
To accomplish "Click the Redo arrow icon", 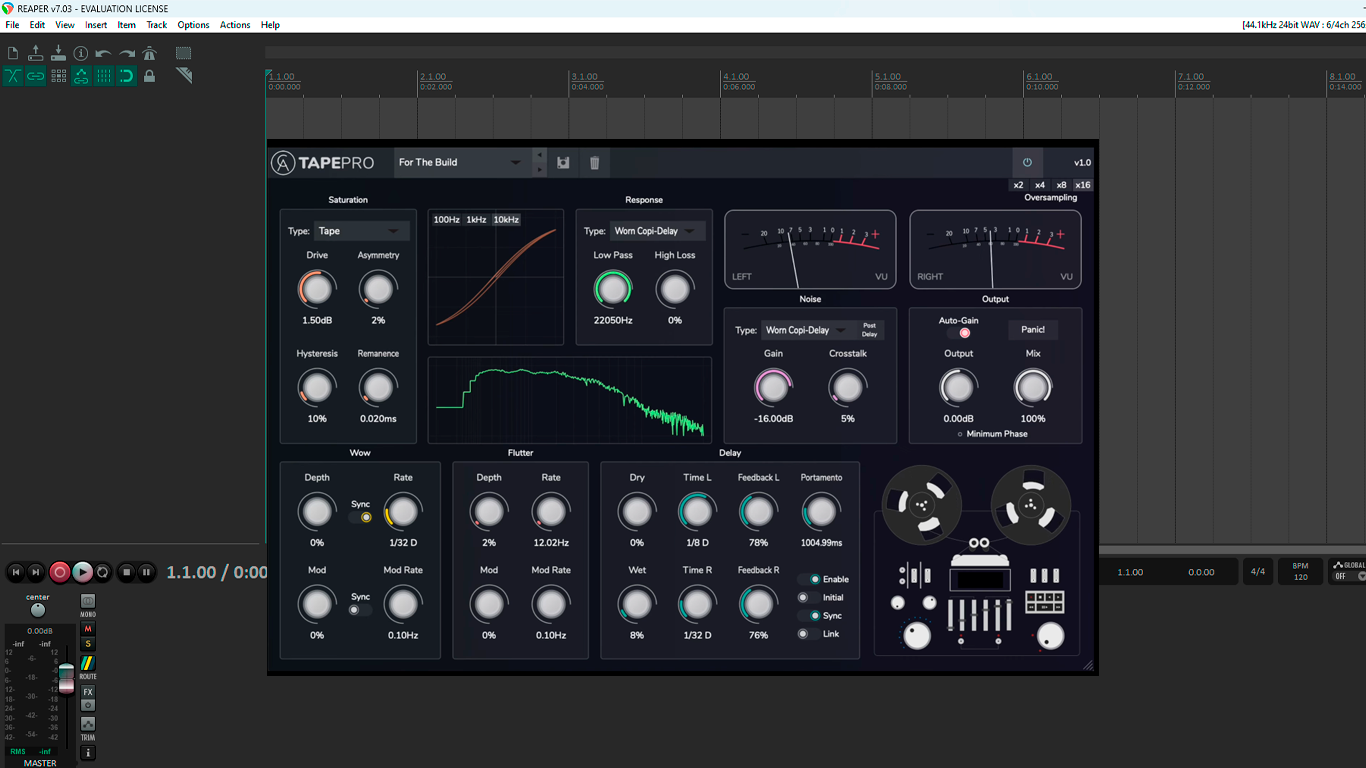I will 126,53.
